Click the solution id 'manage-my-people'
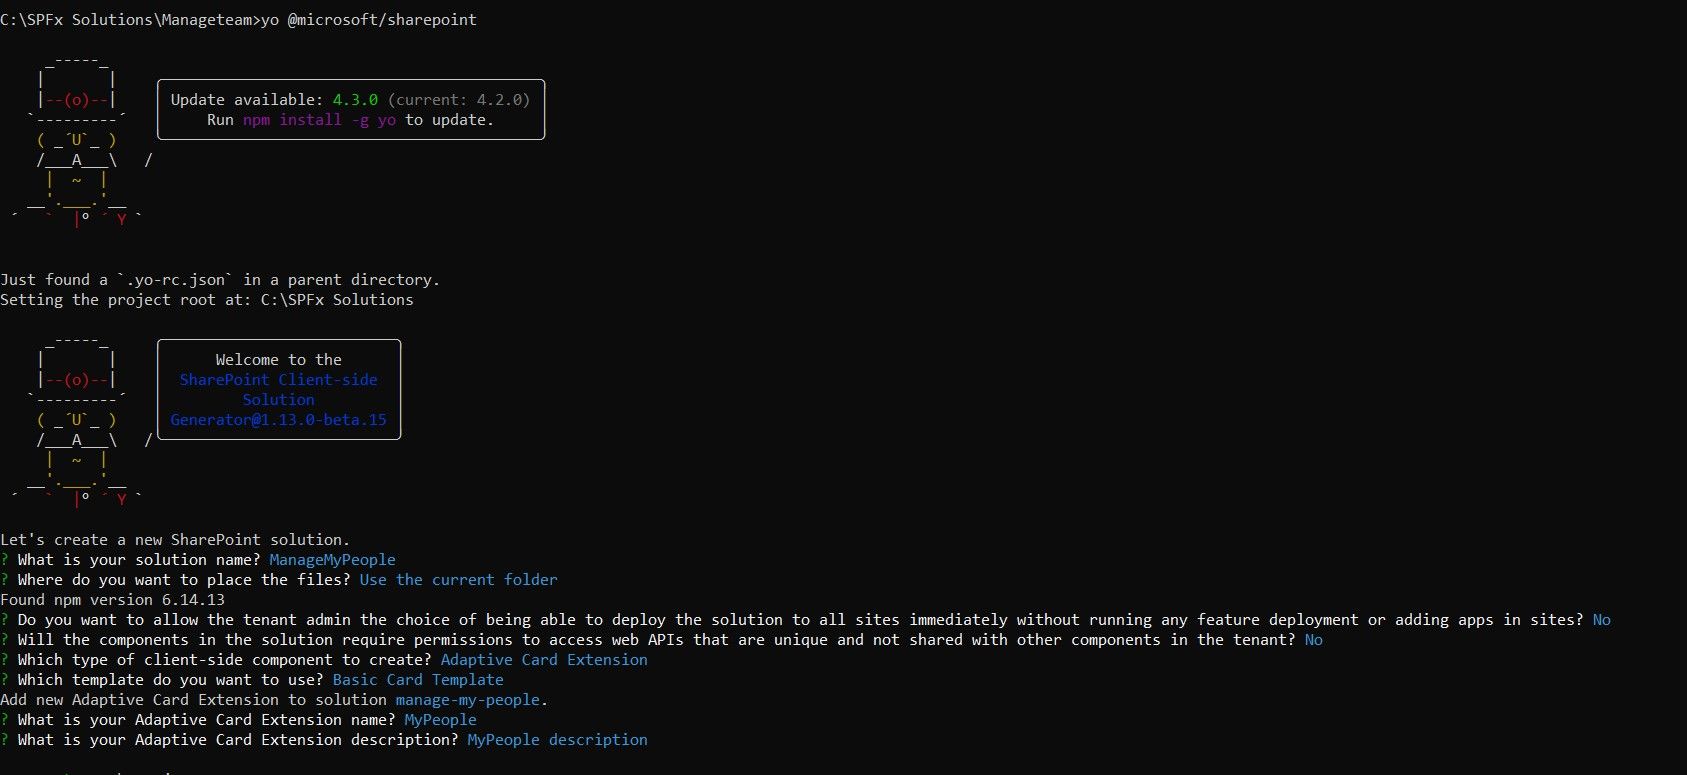The width and height of the screenshot is (1687, 775). (x=467, y=700)
